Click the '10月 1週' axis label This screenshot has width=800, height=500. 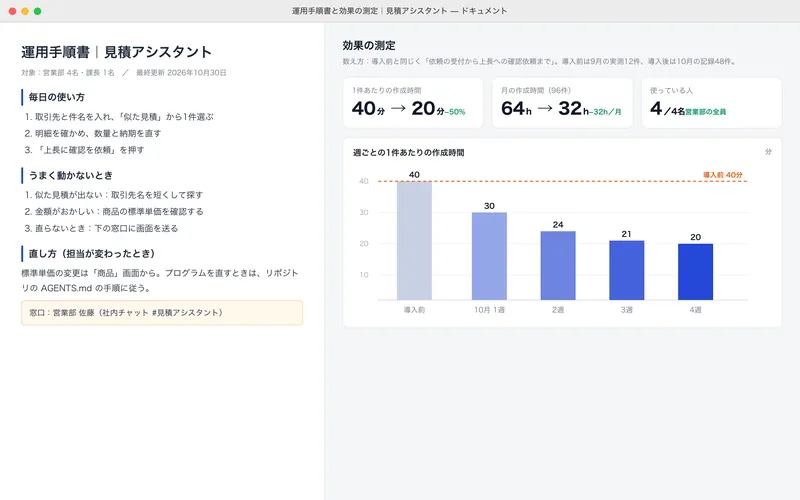click(x=489, y=310)
